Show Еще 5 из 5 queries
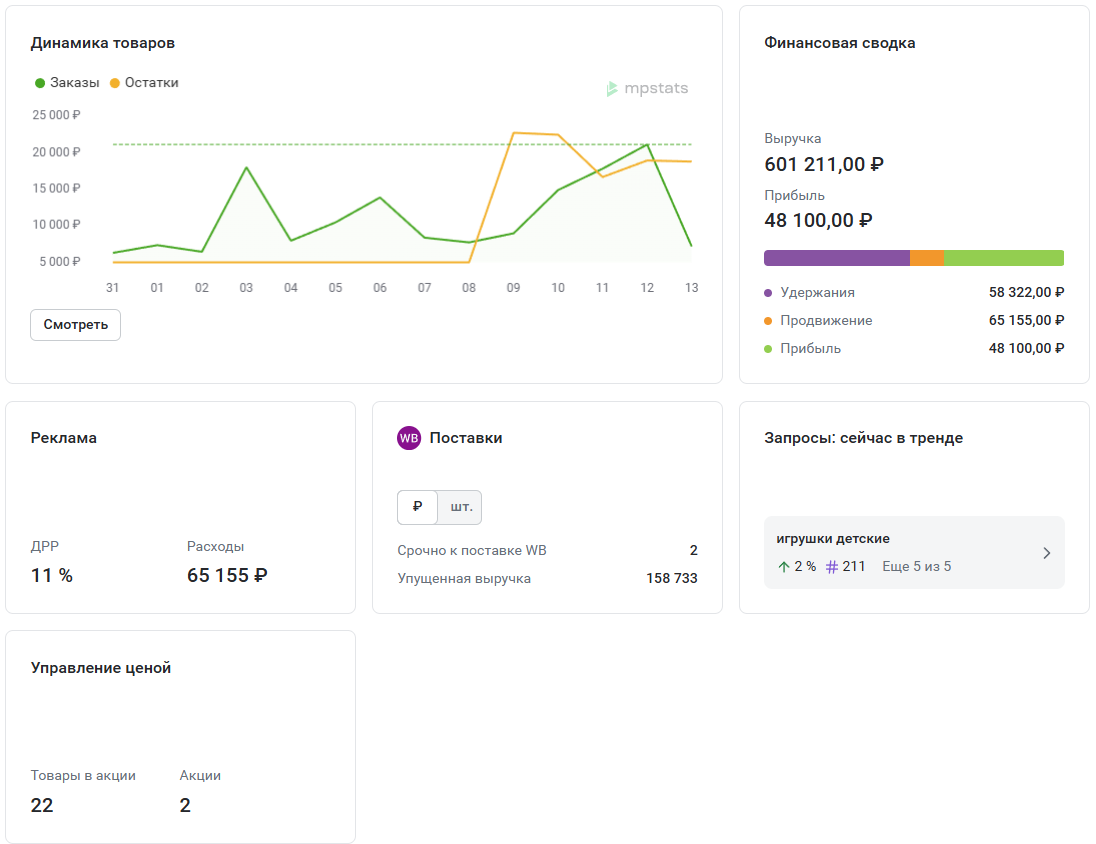This screenshot has height=844, width=1096. pos(916,567)
